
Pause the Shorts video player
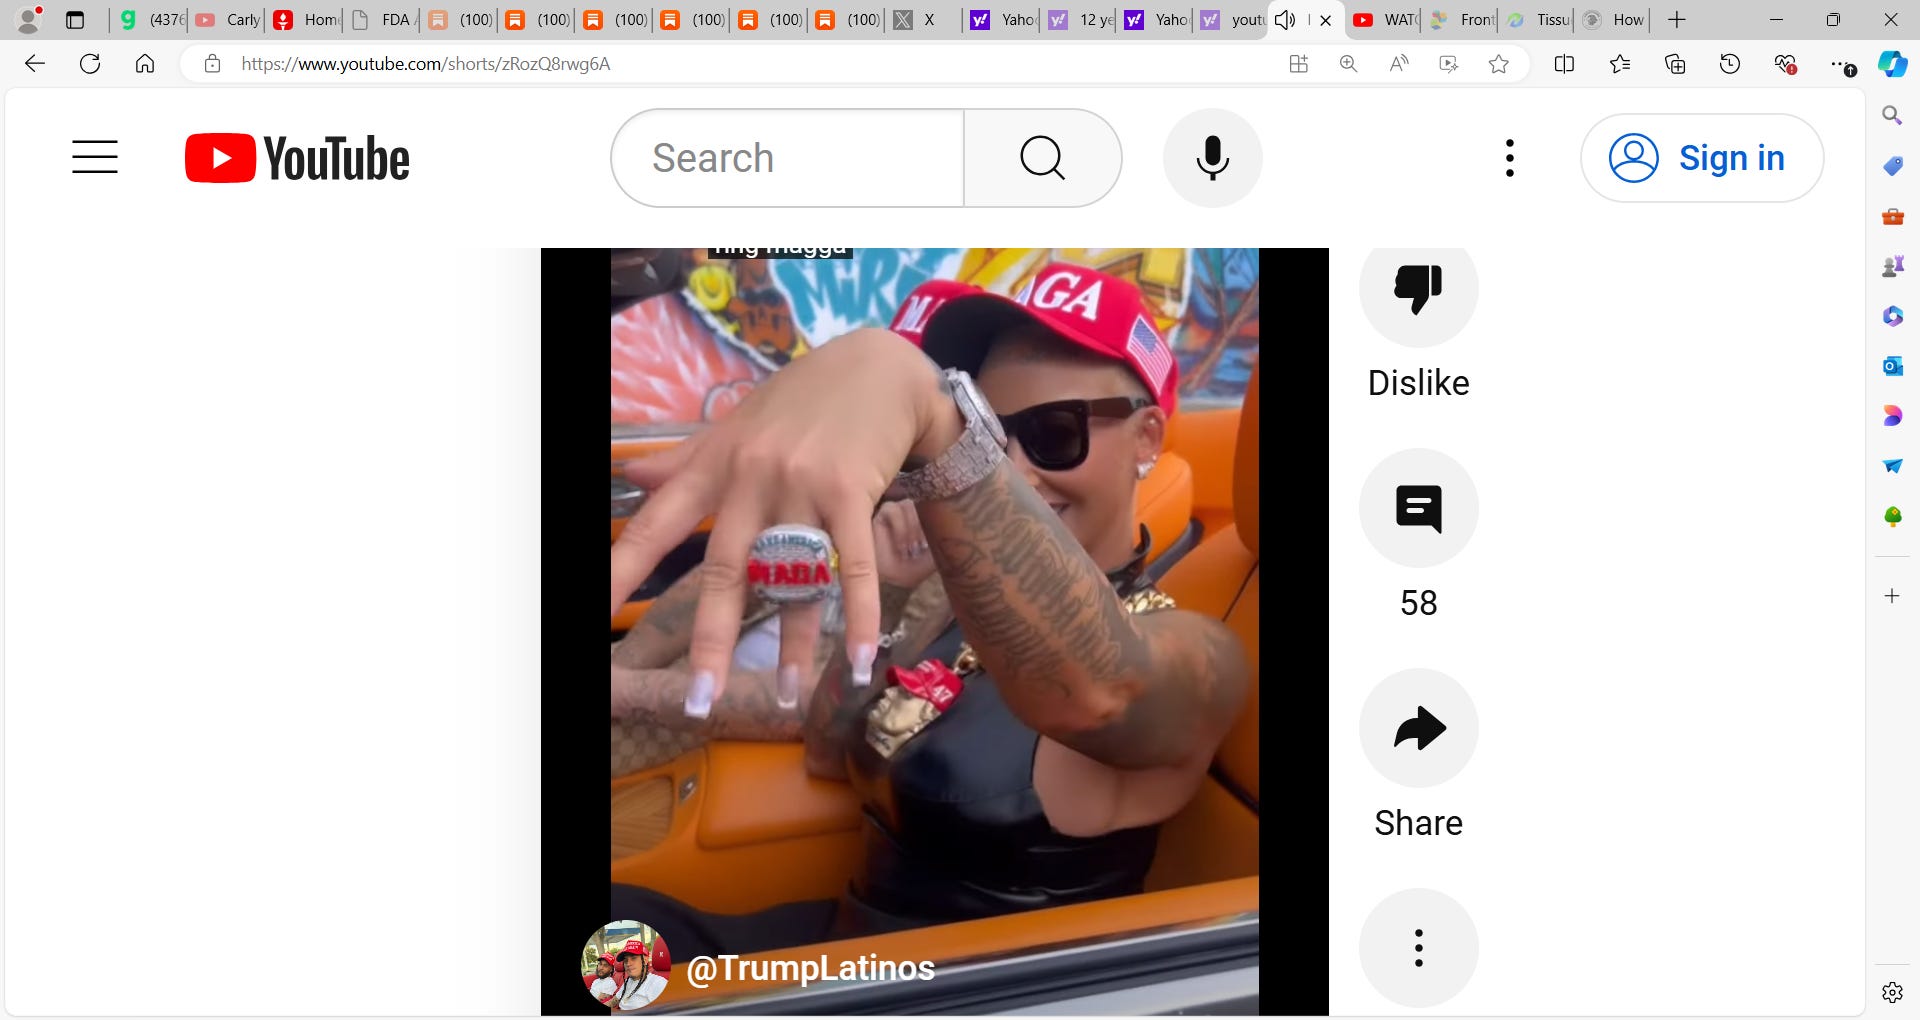click(934, 631)
